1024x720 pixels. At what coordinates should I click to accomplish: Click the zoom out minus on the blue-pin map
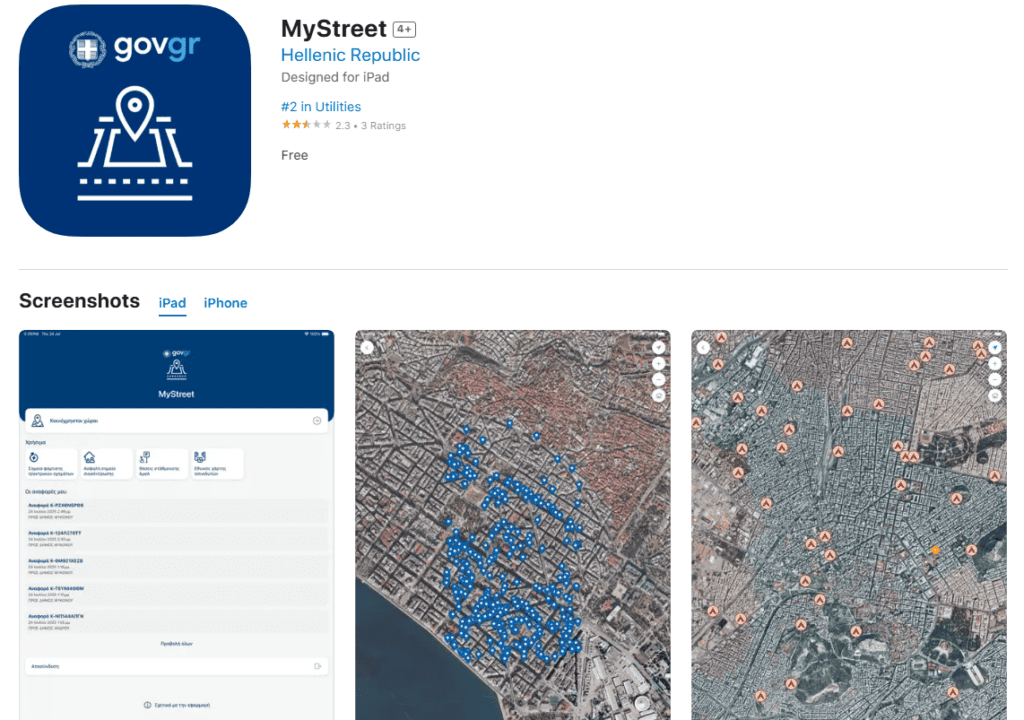tap(659, 380)
